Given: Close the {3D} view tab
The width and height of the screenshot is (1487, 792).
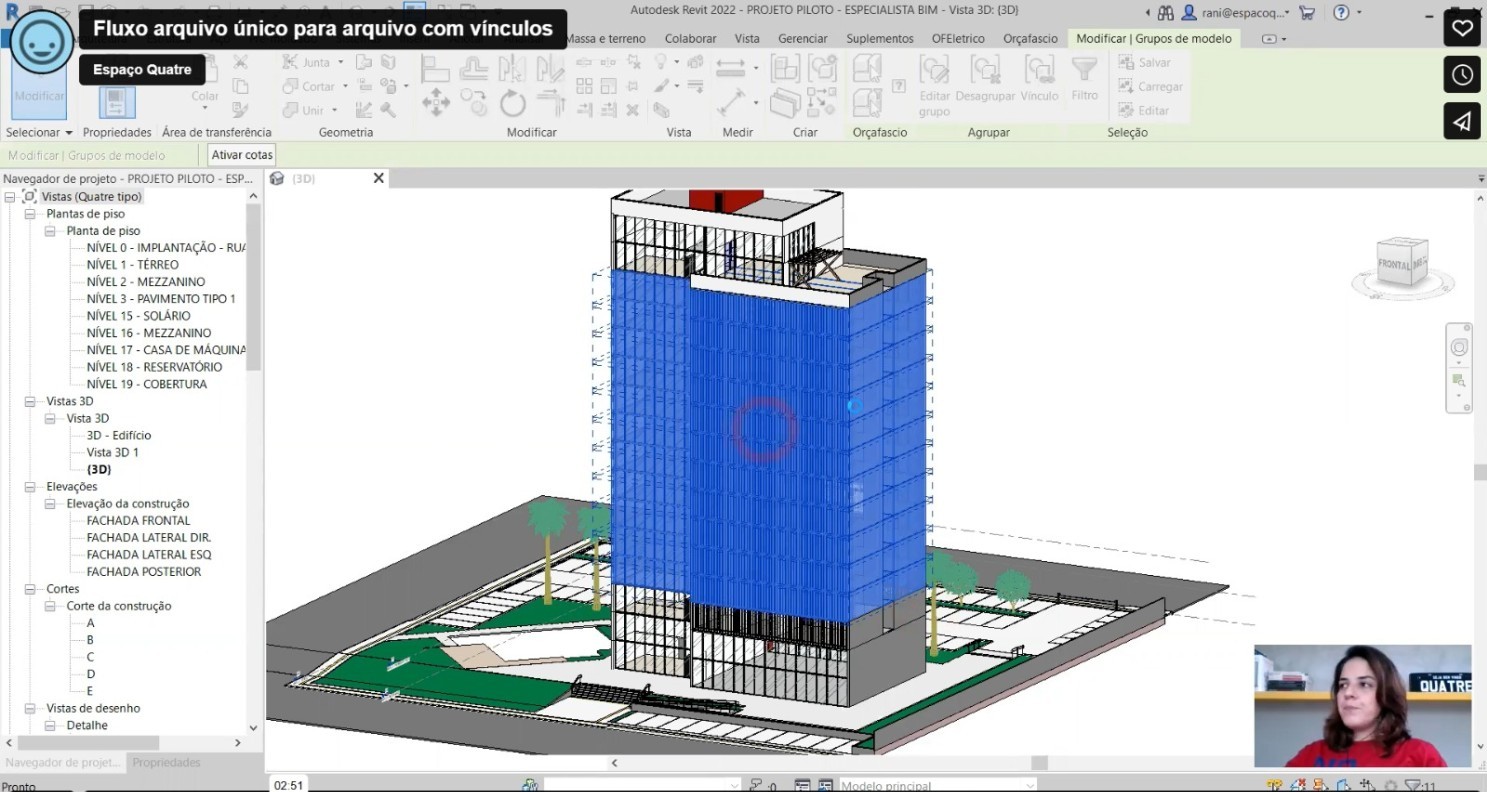Looking at the screenshot, I should pos(378,178).
